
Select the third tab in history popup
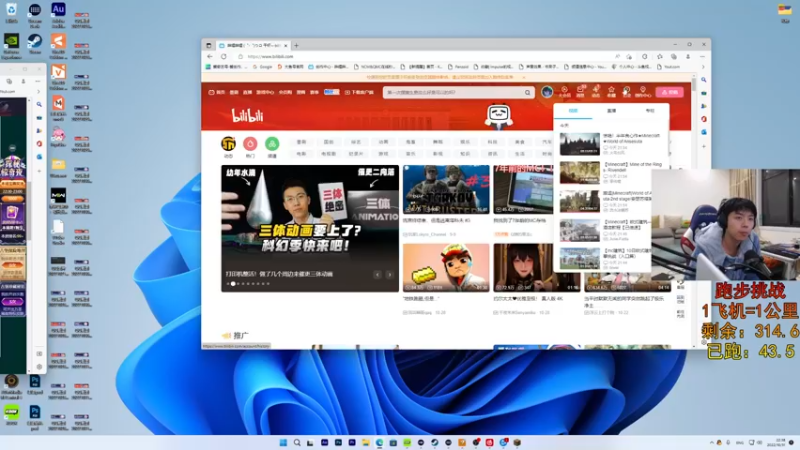click(649, 111)
